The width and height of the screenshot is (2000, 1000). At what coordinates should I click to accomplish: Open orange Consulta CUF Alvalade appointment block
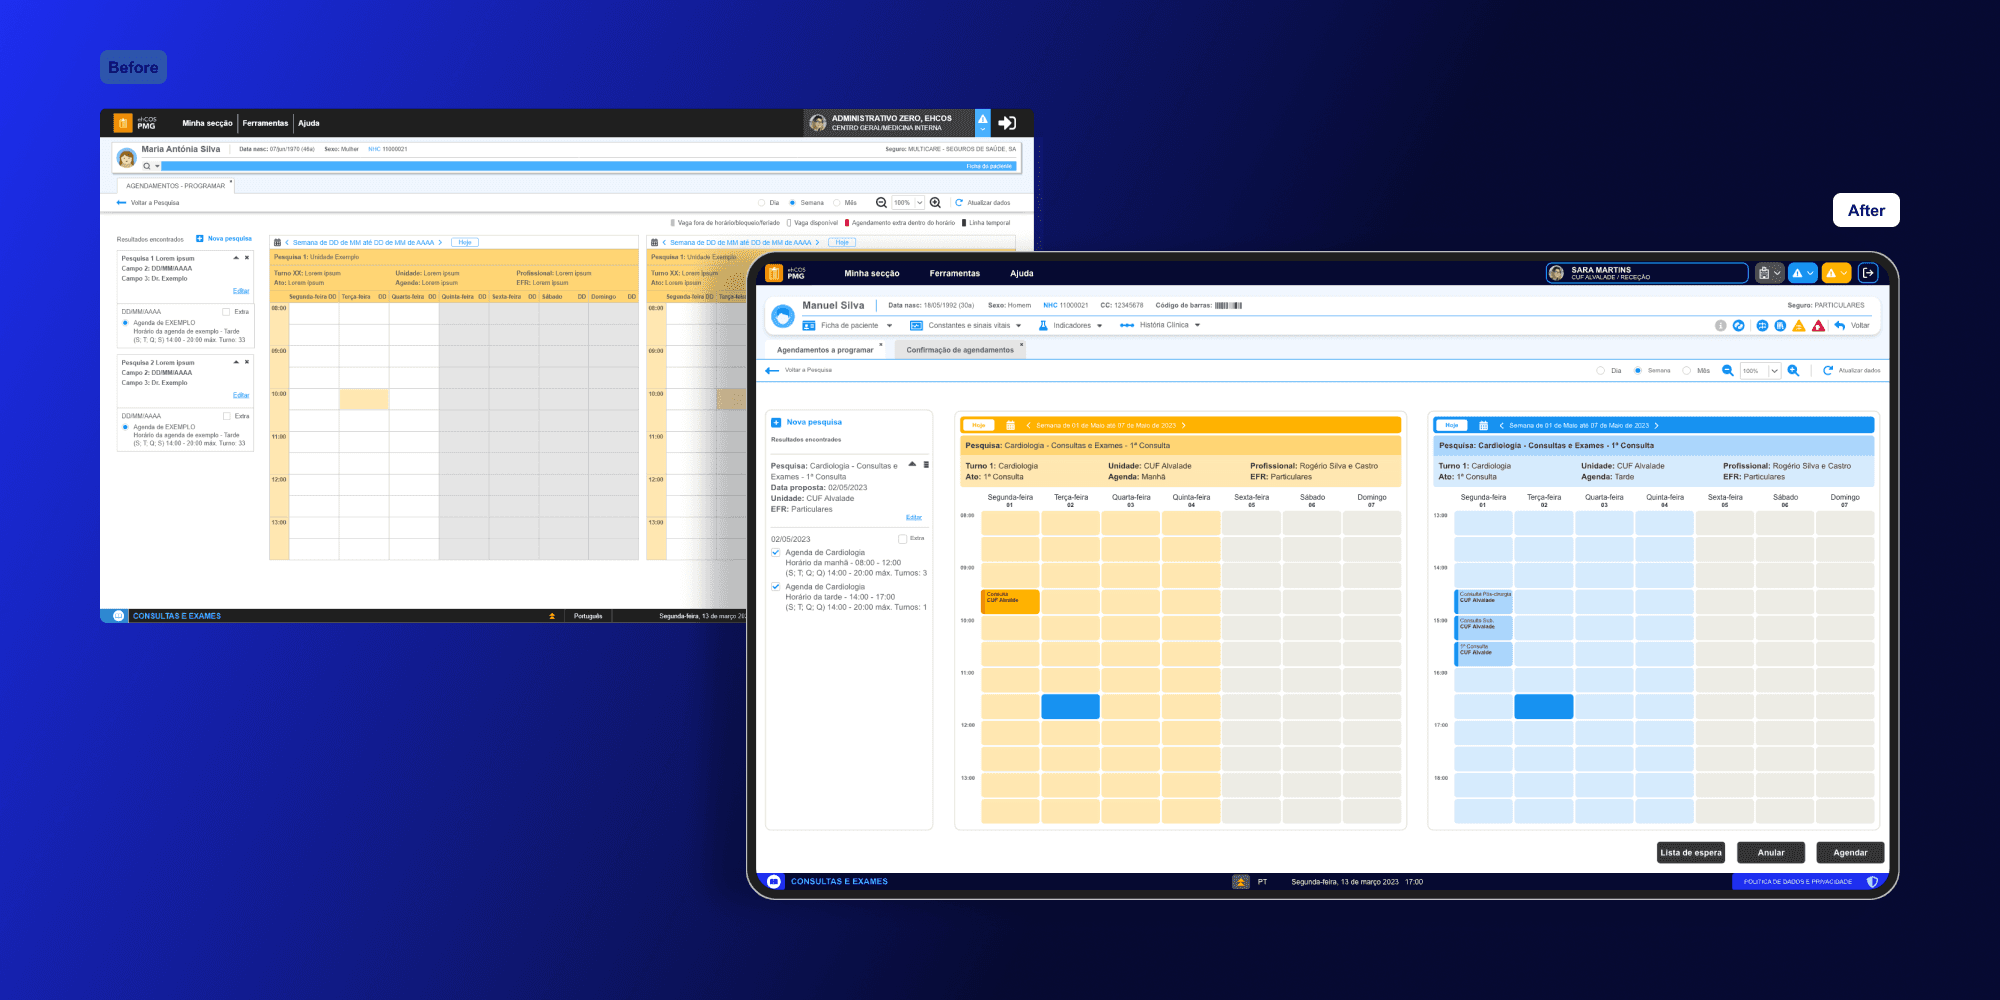[1010, 601]
